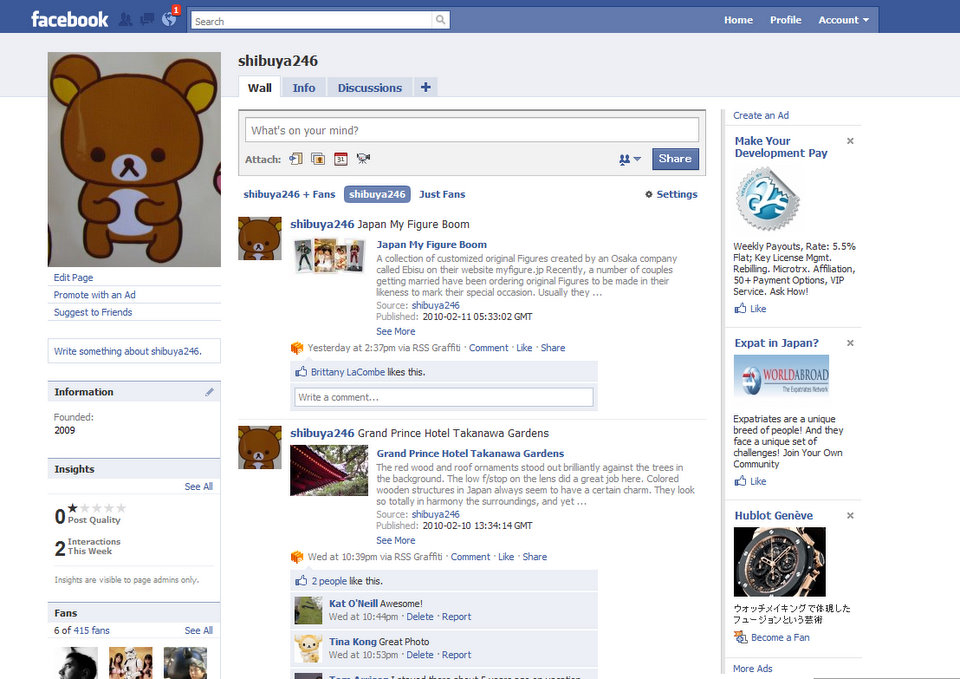Click See More under Takanawa Gardens post
960x679 pixels.
pyautogui.click(x=396, y=540)
